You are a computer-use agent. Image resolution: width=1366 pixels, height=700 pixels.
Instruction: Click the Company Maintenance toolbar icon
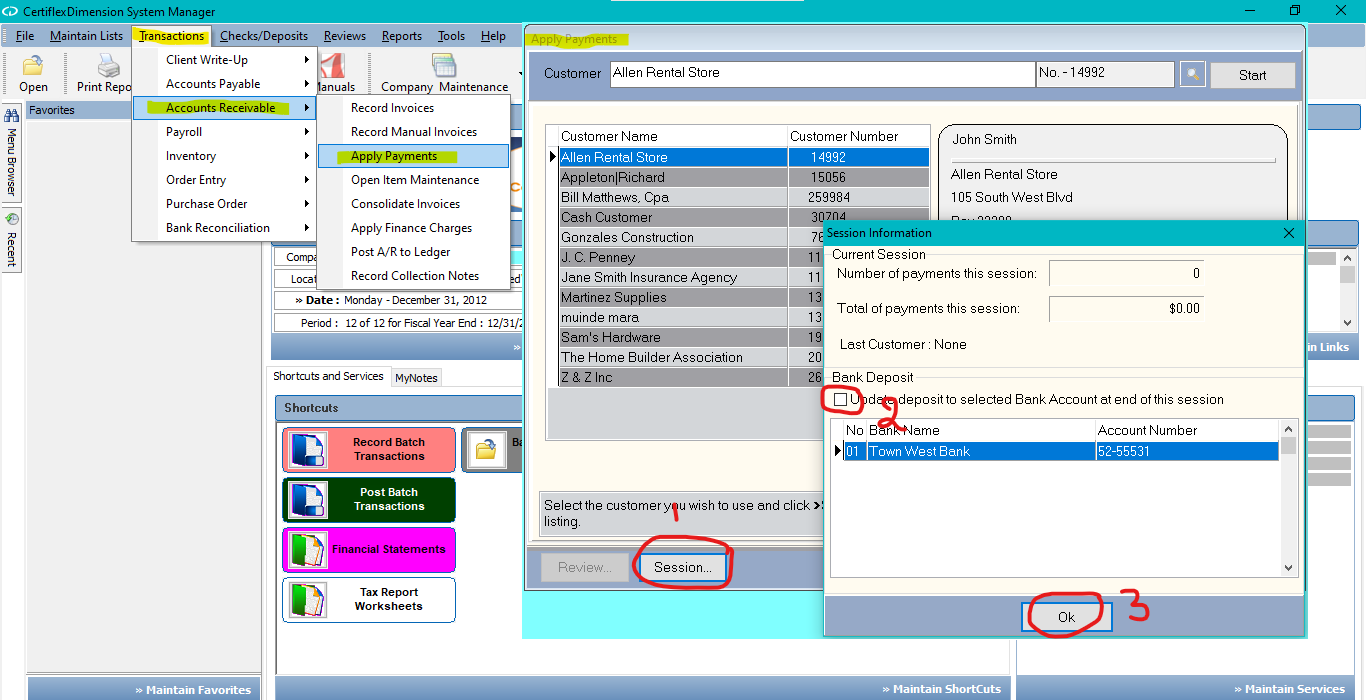pyautogui.click(x=444, y=66)
